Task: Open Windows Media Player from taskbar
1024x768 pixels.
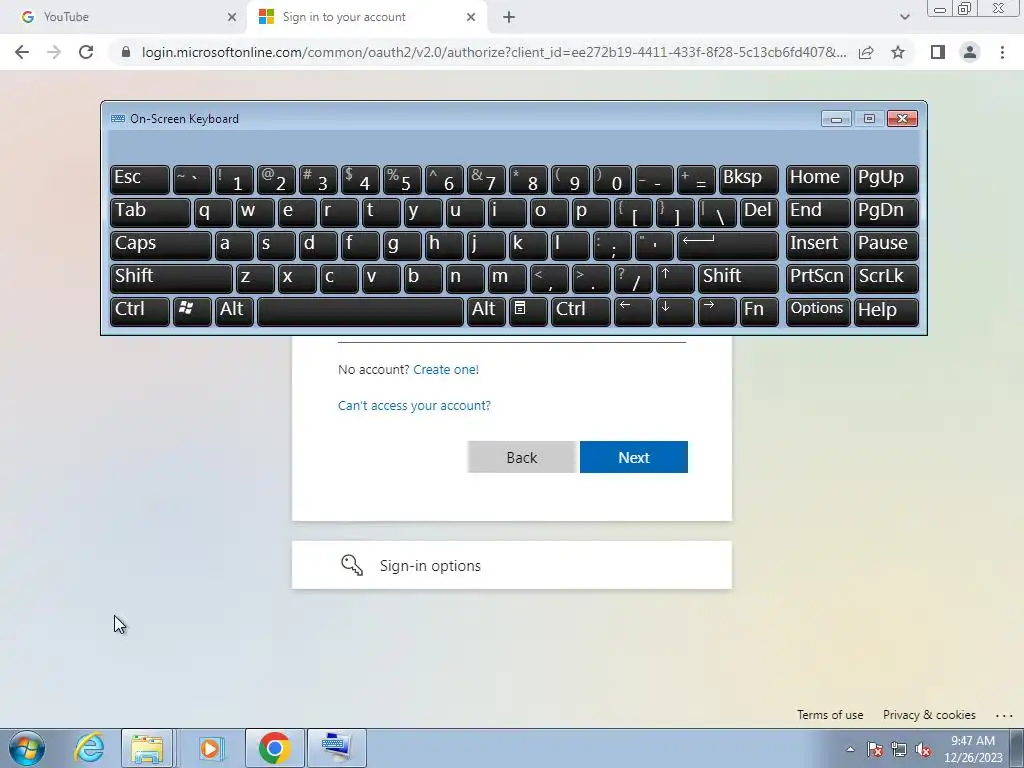Action: click(210, 748)
